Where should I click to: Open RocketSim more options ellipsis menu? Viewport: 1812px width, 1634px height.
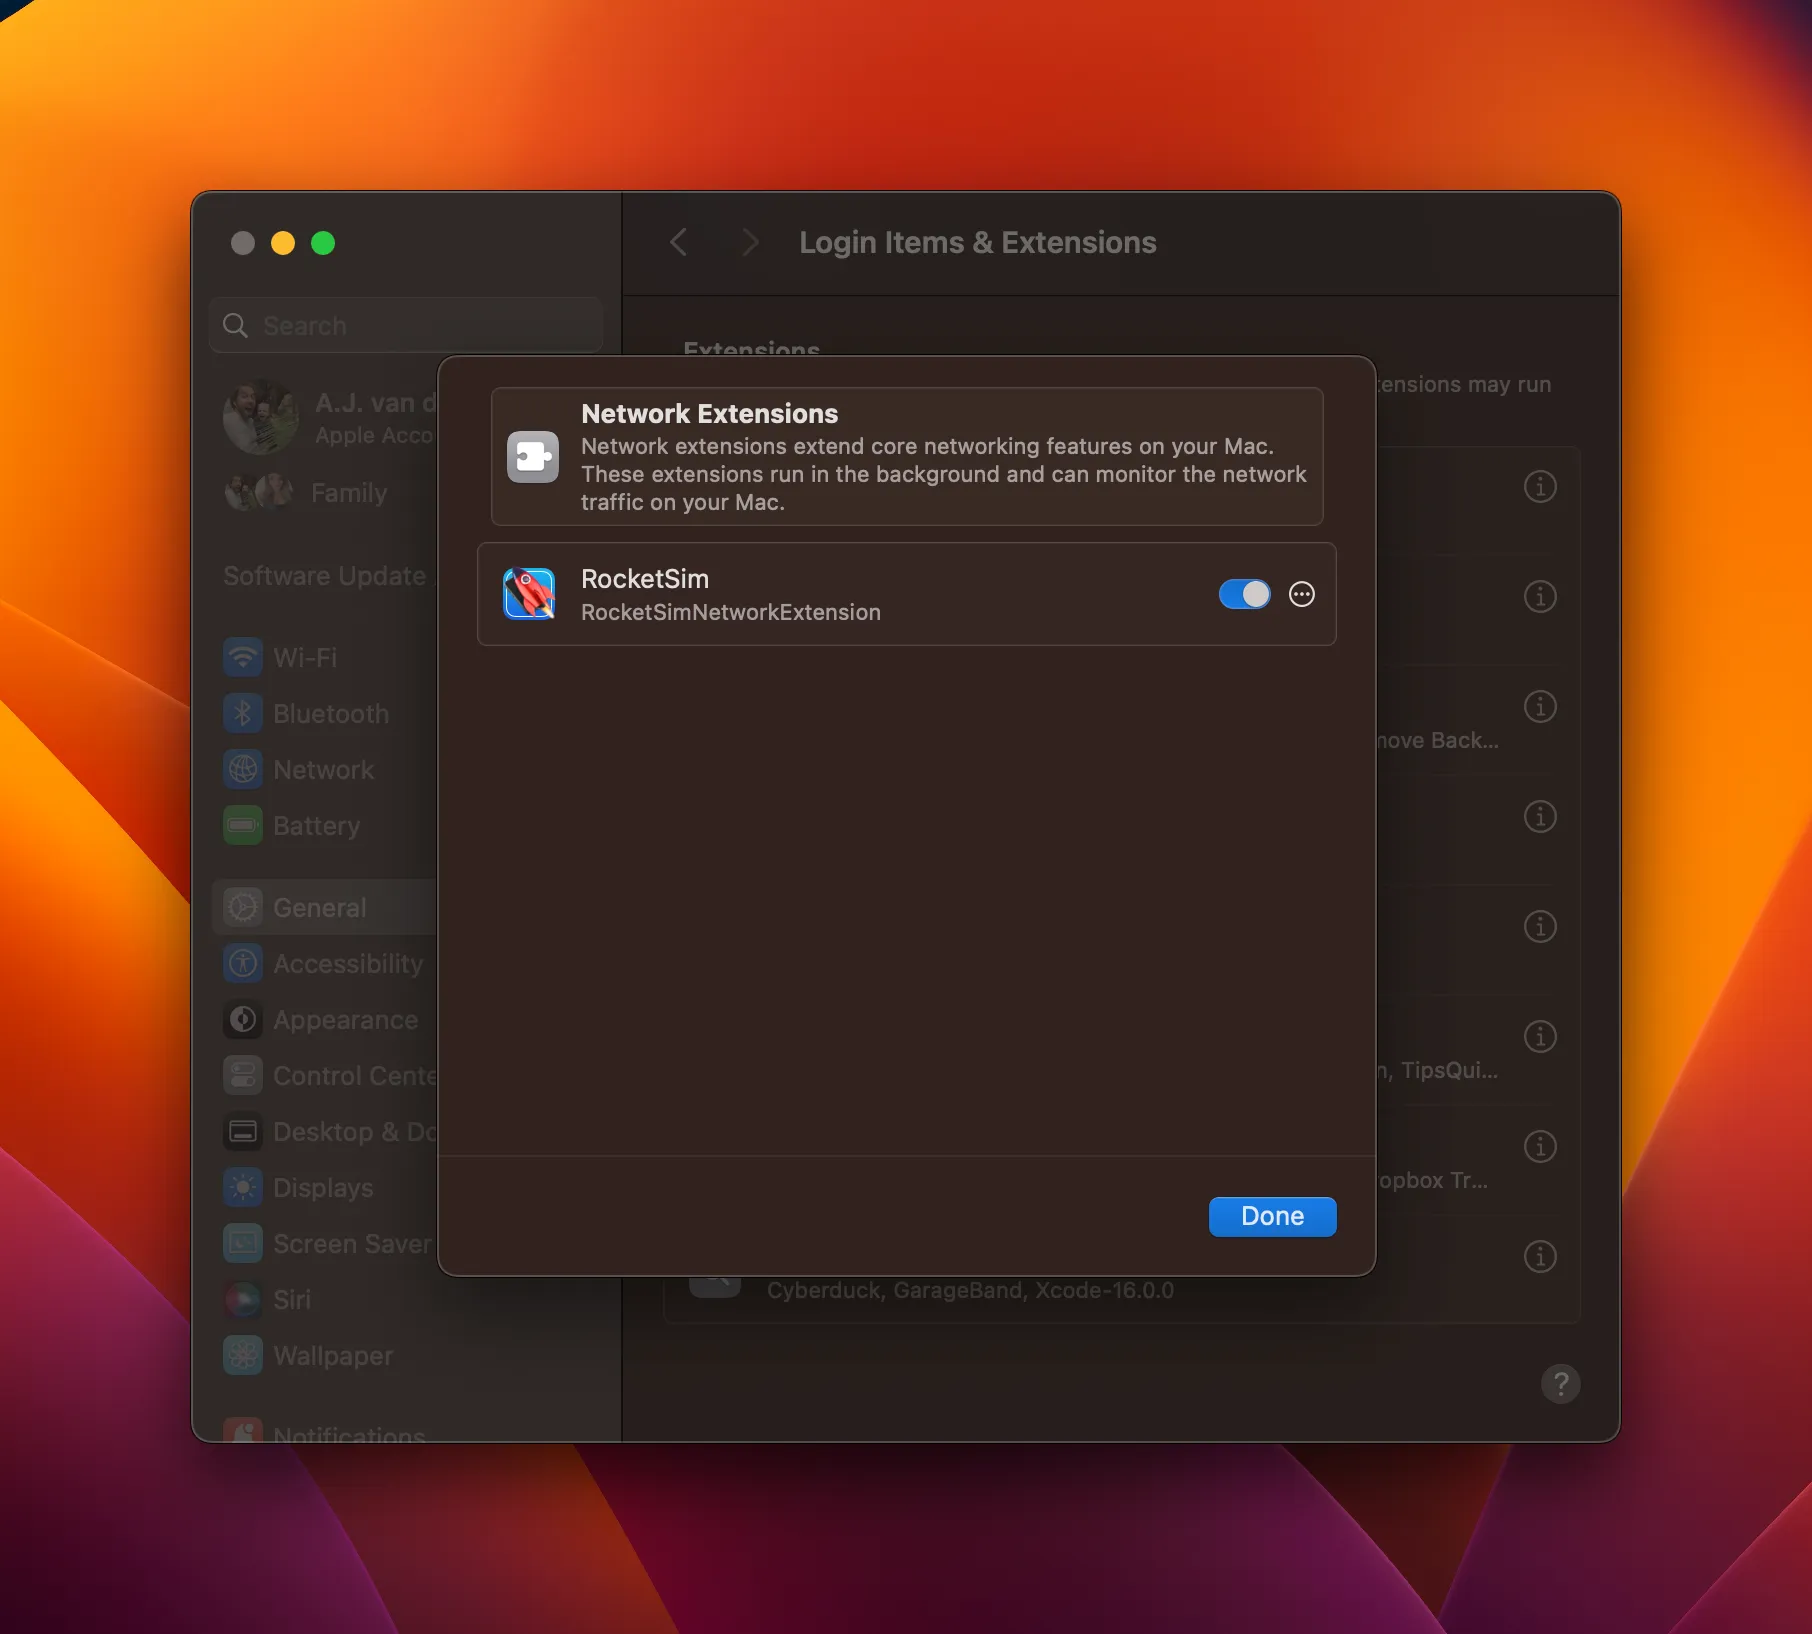(x=1301, y=594)
